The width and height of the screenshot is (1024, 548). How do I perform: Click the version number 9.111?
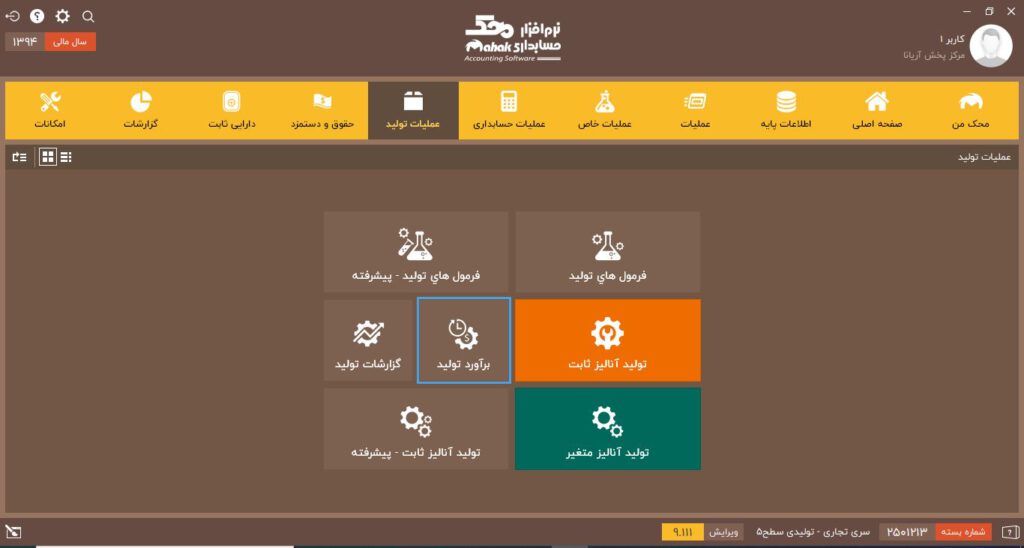tap(682, 532)
